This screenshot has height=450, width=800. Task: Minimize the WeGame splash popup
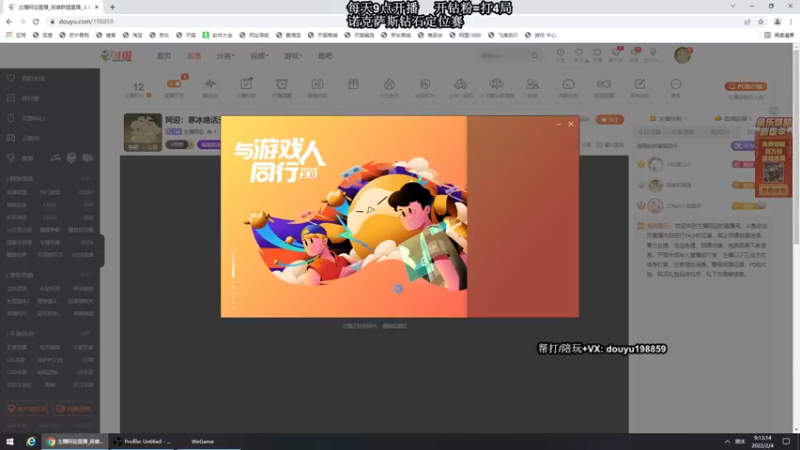559,124
